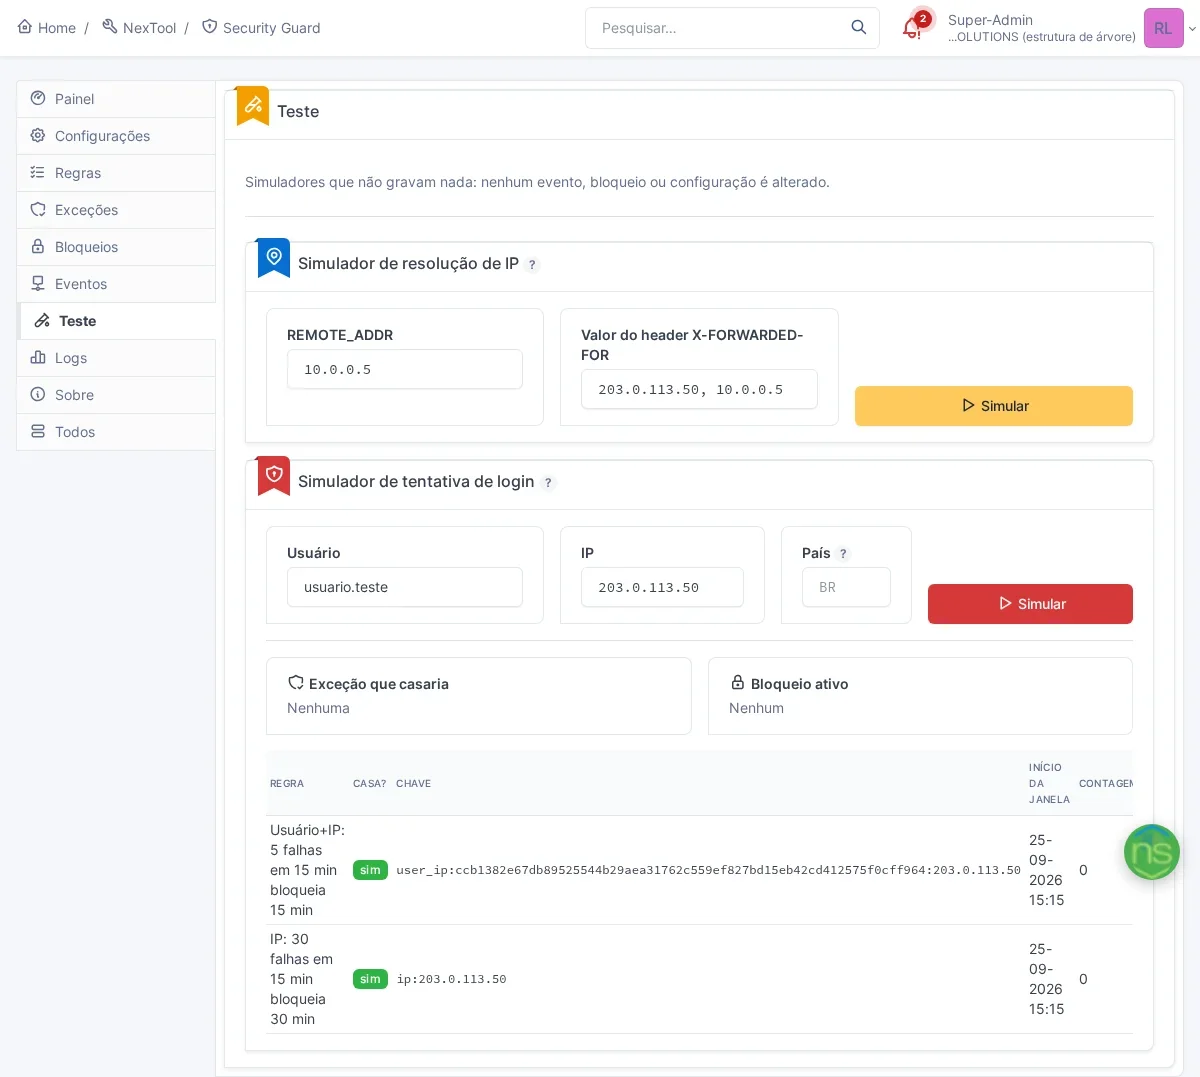The image size is (1200, 1077).
Task: Click the Security Guard shield icon in breadcrumb
Action: point(209,27)
